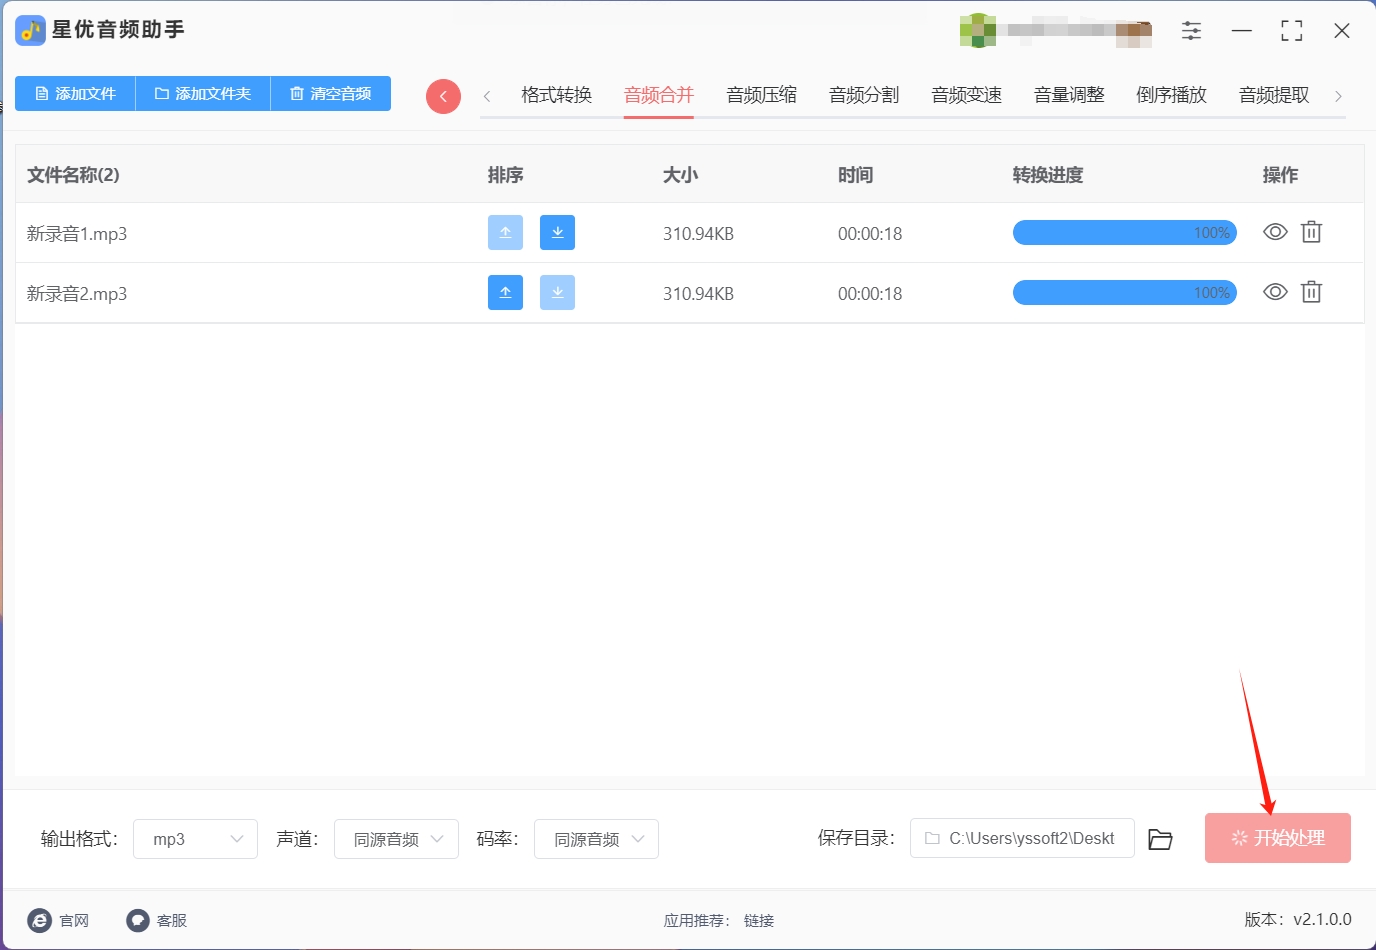This screenshot has width=1376, height=950.
Task: Click the 星优音频助手 app logo
Action: pos(30,31)
